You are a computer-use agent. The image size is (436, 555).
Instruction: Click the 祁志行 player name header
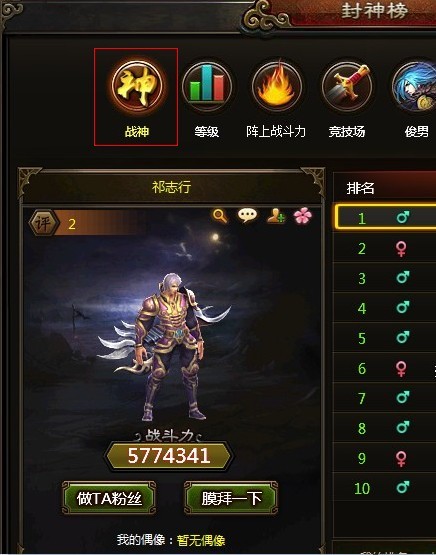pos(171,187)
